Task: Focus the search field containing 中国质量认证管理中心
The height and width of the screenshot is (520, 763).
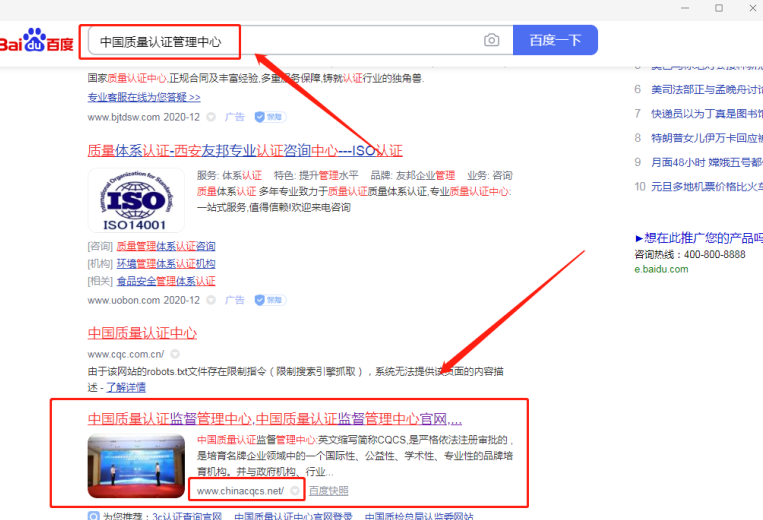Action: coord(301,40)
